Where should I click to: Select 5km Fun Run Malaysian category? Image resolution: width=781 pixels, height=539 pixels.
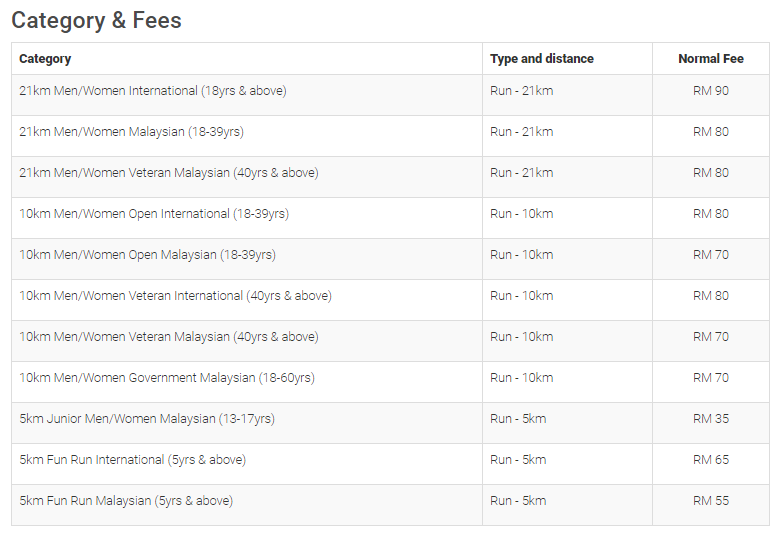[126, 501]
